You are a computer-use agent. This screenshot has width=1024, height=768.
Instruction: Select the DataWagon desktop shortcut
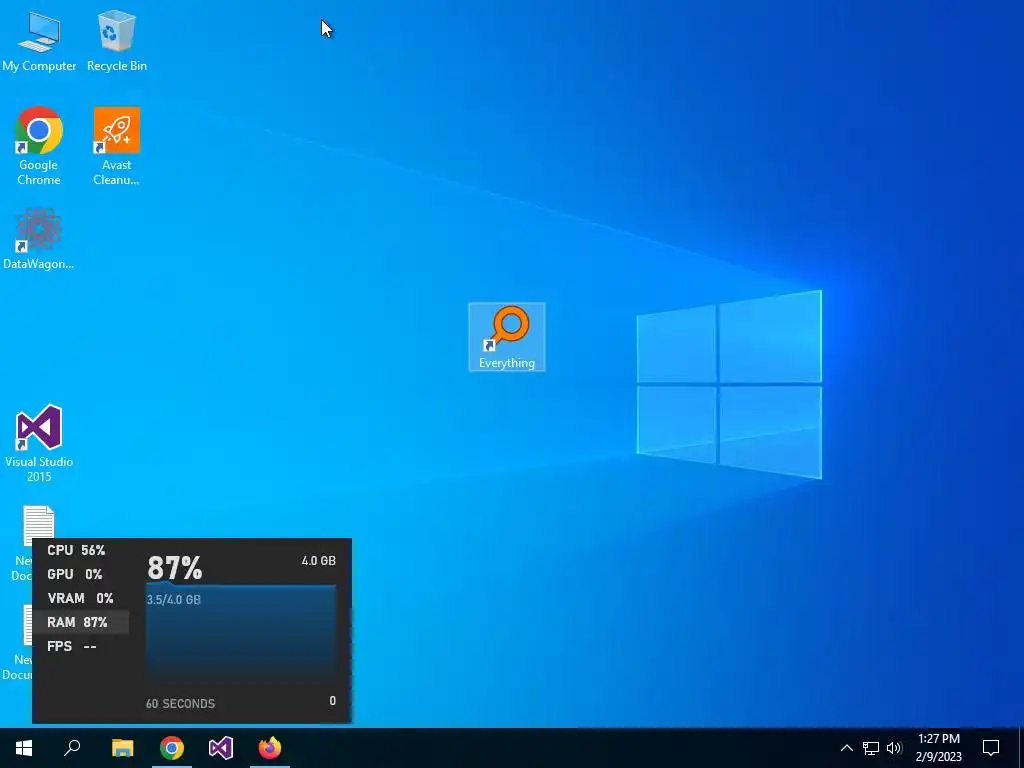[x=39, y=239]
